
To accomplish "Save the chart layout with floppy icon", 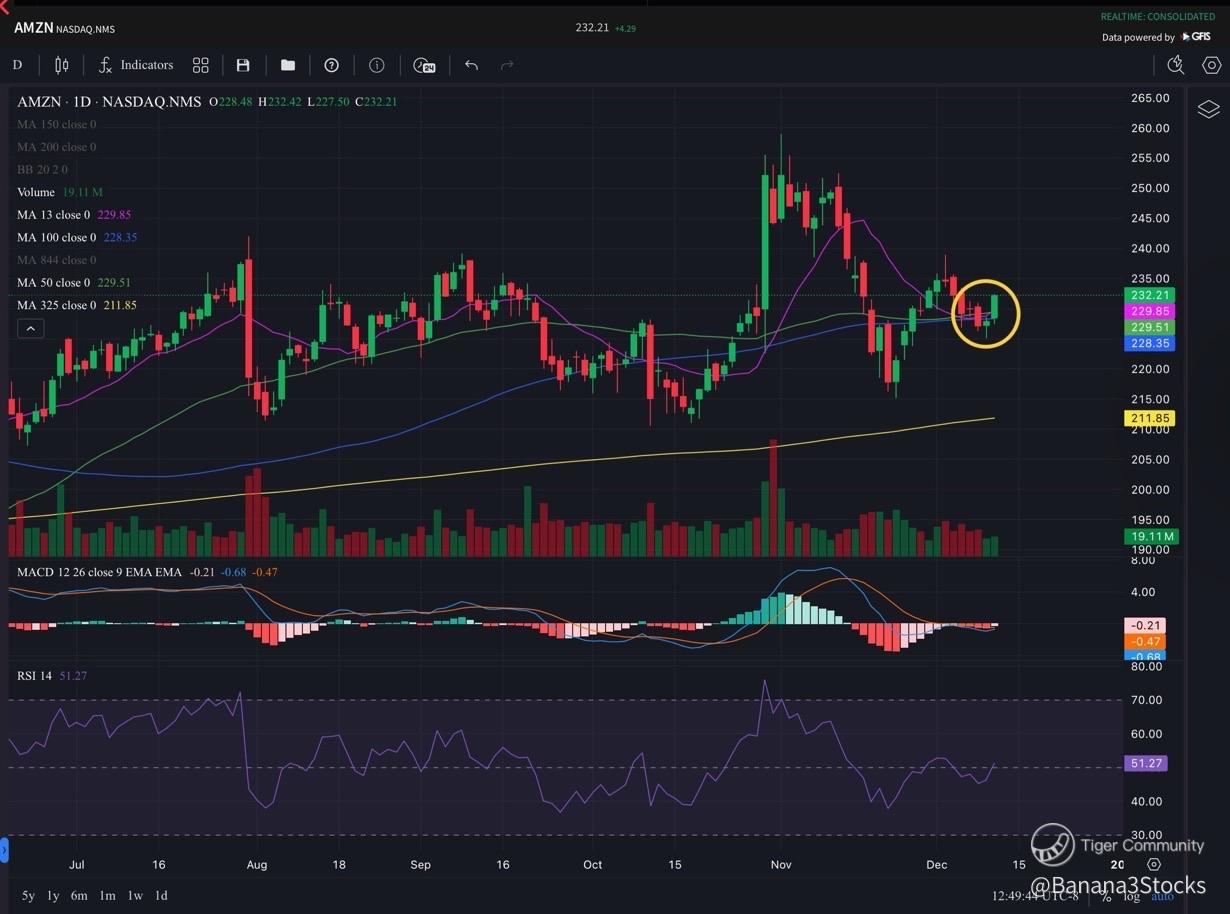I will (x=243, y=65).
